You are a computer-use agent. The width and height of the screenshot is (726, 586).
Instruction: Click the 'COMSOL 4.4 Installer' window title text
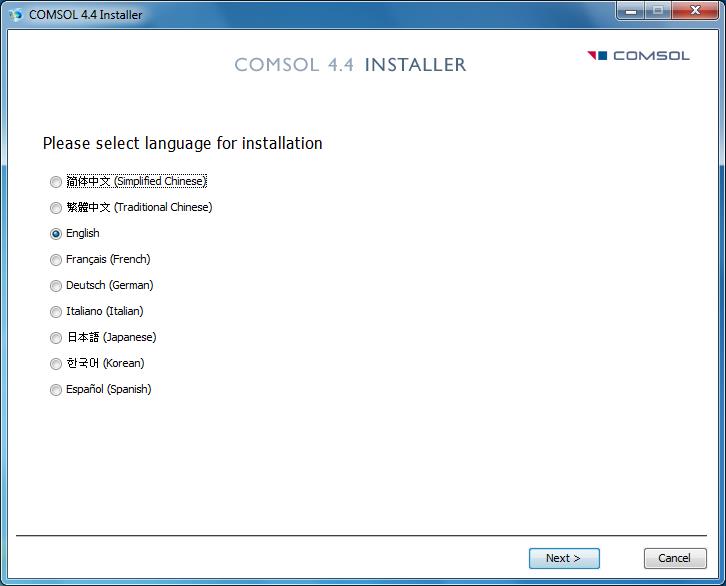coord(85,14)
